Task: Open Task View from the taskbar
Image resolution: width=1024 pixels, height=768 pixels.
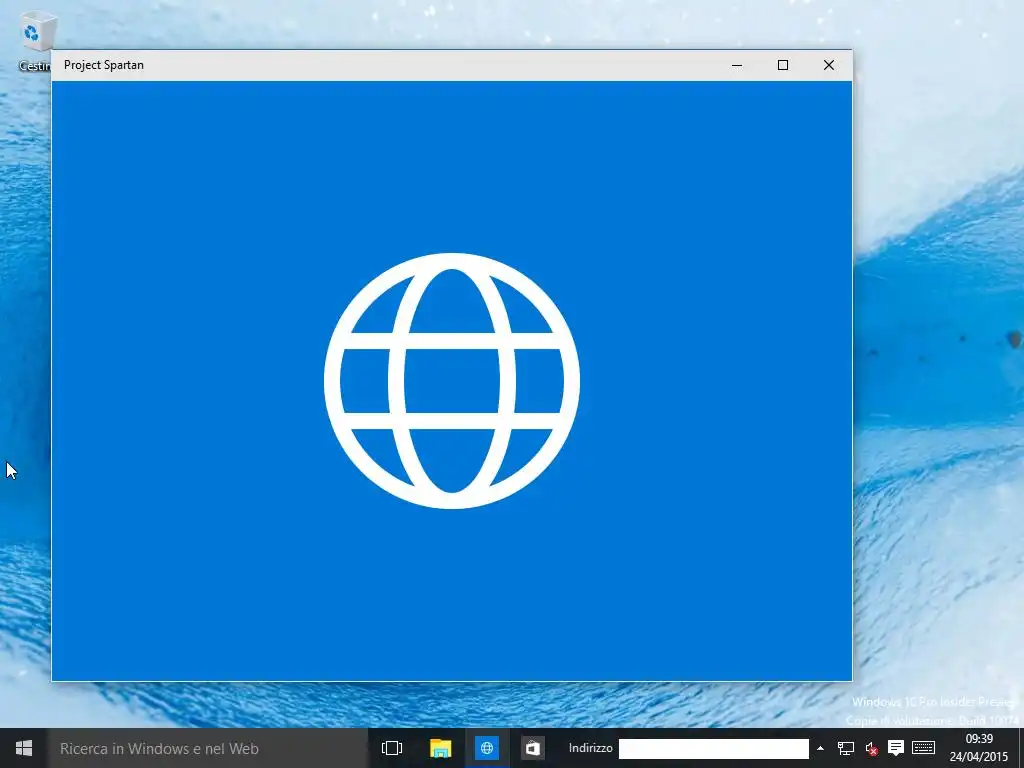Action: click(392, 748)
